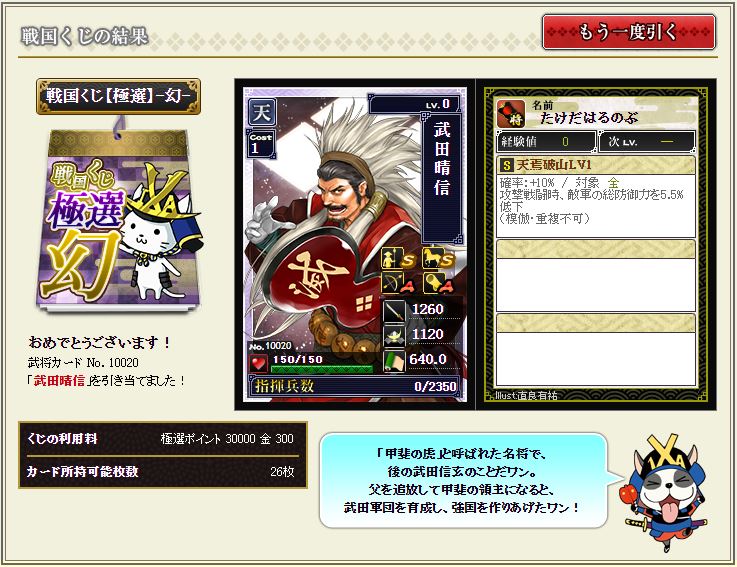The width and height of the screenshot is (737, 567).
Task: Click the empty third skill slot header
Action: (x=596, y=323)
